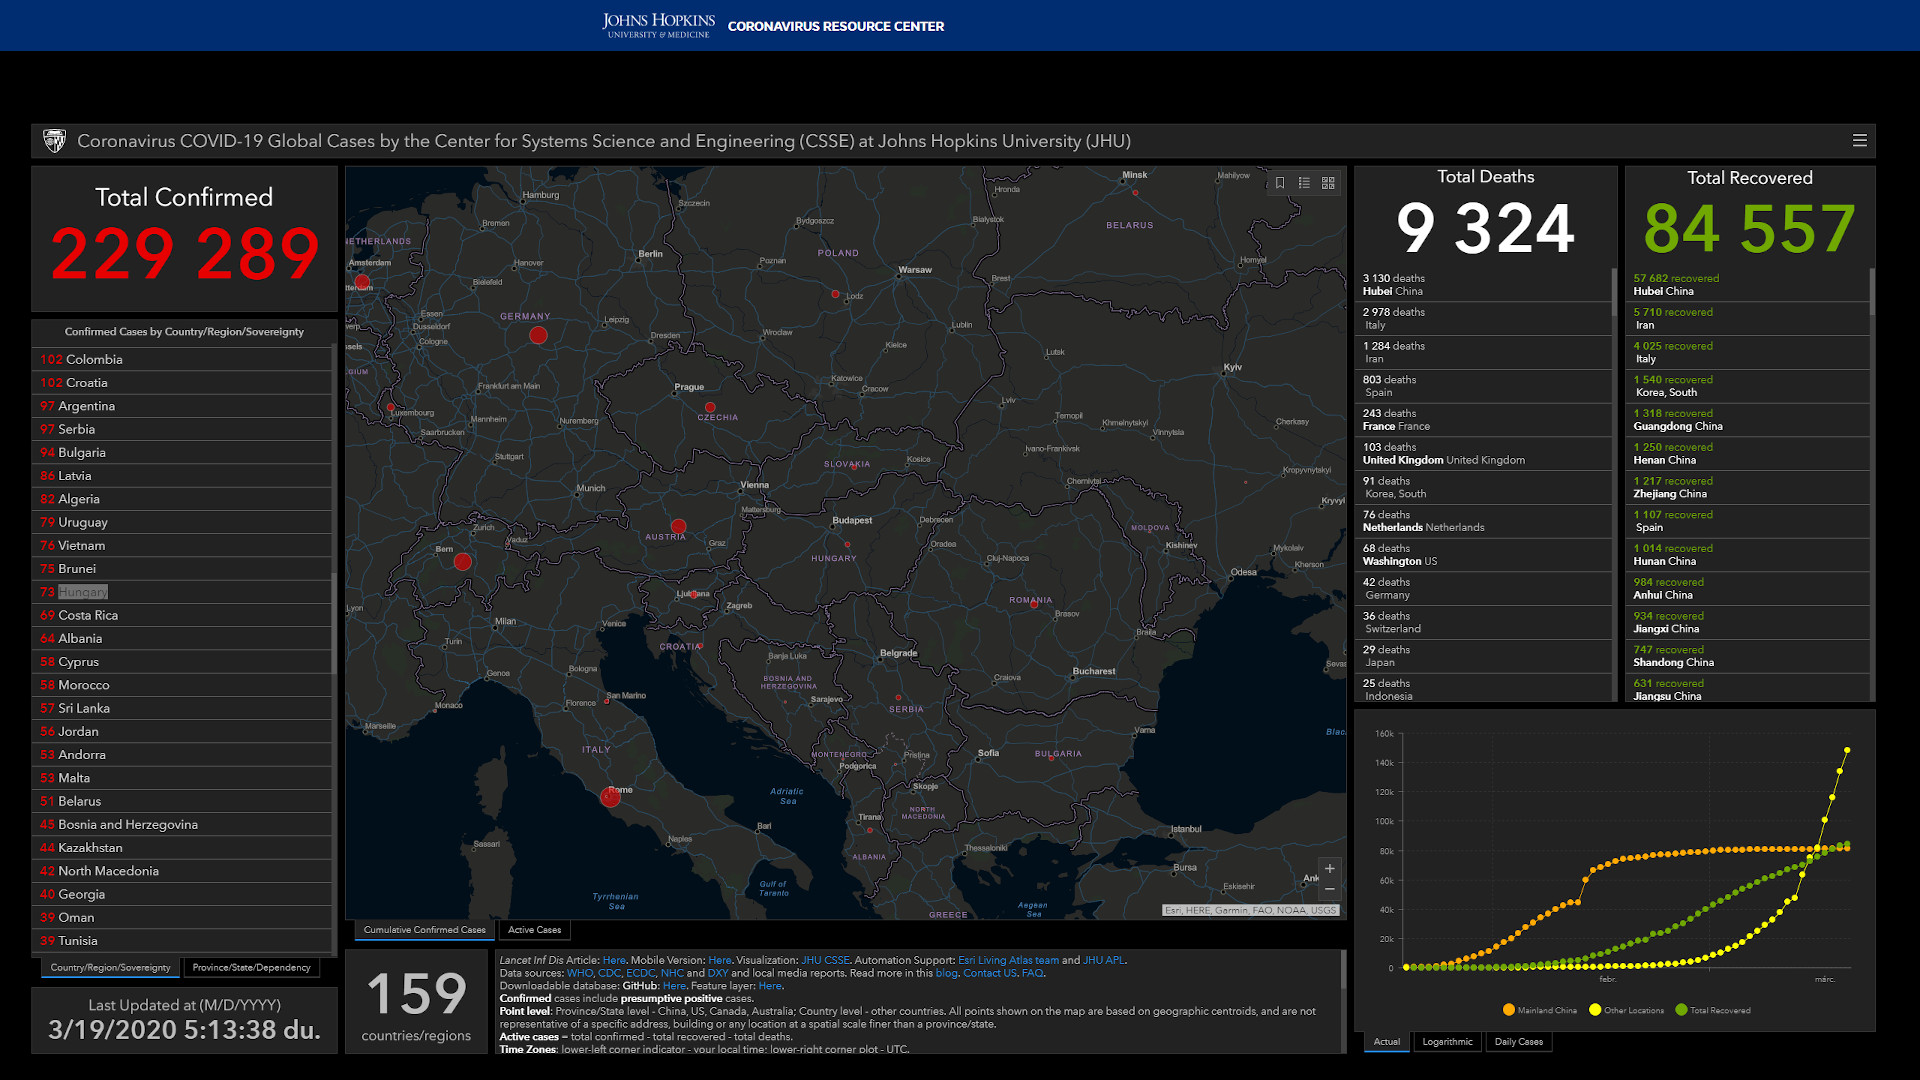Open the Esri Living Atlas team link
Image resolution: width=1920 pixels, height=1080 pixels.
pyautogui.click(x=1008, y=960)
